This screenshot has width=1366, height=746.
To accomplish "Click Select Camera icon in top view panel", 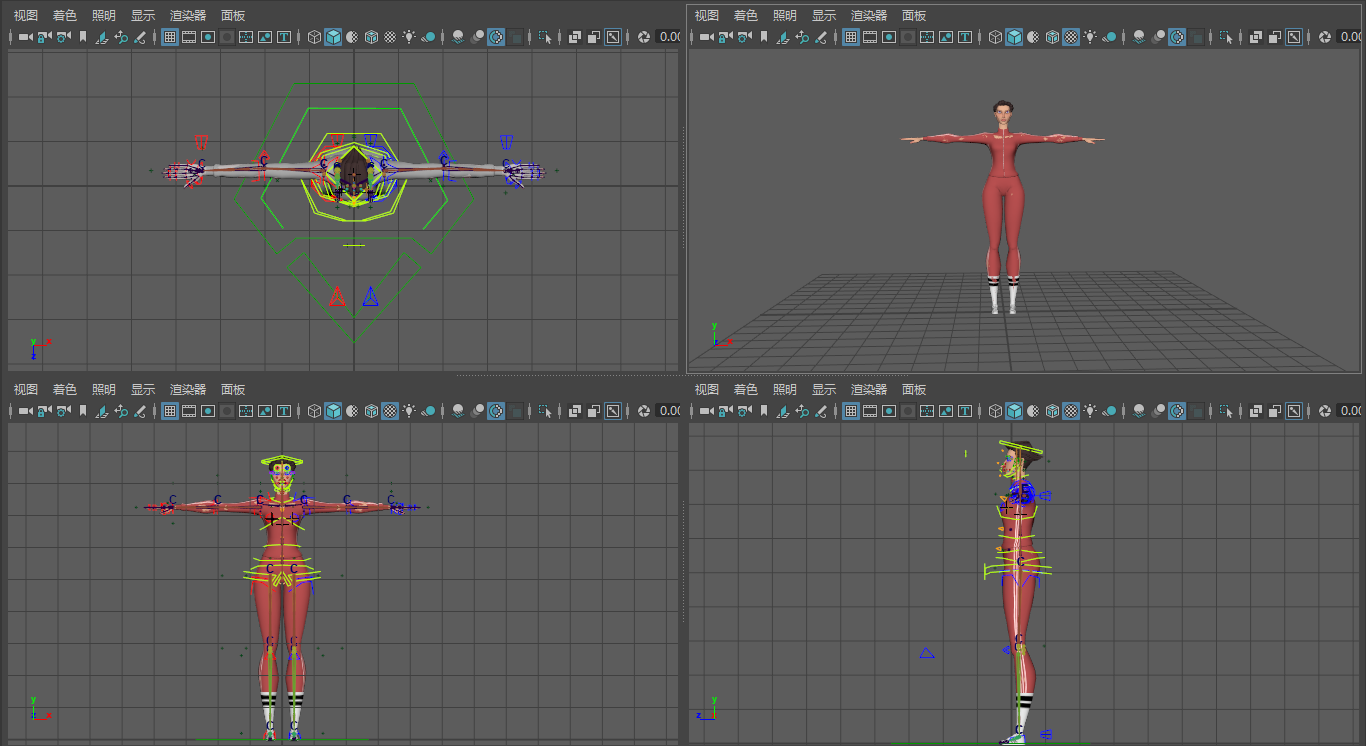I will 25,37.
